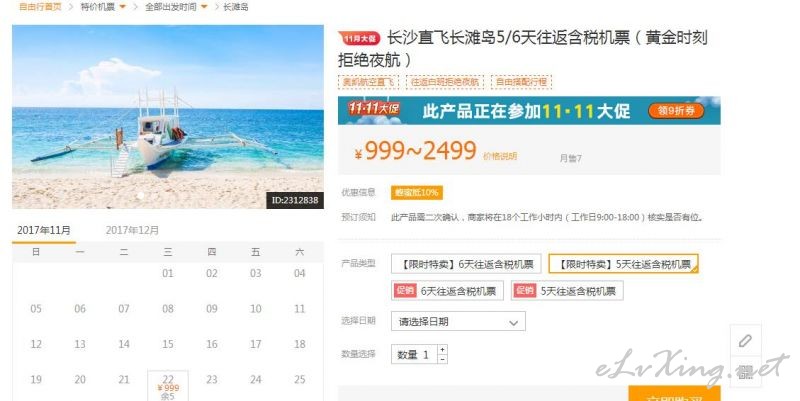Click the orange 立即购买 button

pyautogui.click(x=674, y=395)
